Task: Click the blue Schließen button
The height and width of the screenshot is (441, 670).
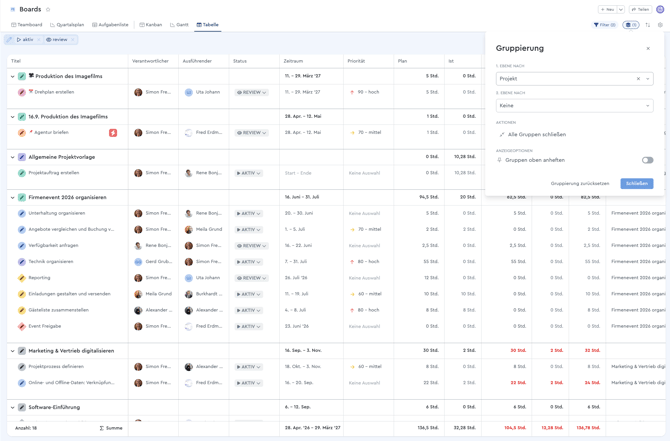Action: pyautogui.click(x=637, y=183)
